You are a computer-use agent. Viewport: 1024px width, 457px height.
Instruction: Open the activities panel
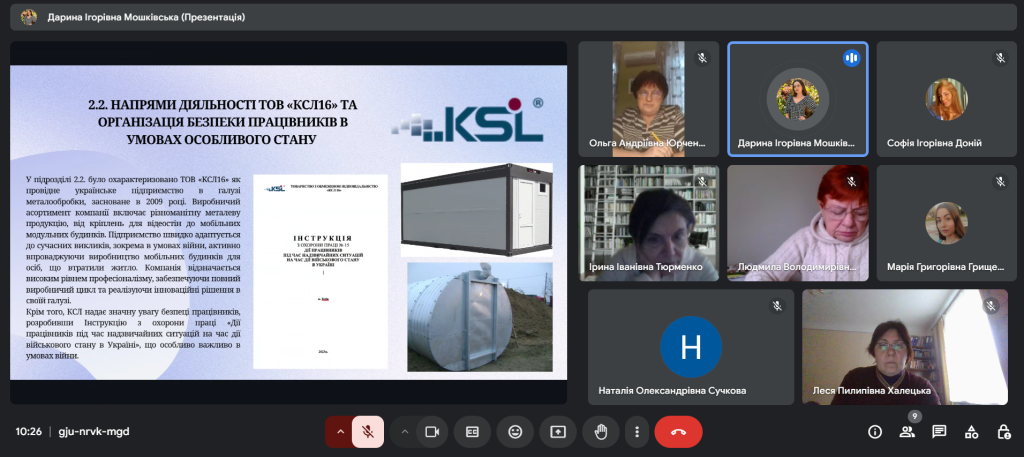[x=971, y=432]
